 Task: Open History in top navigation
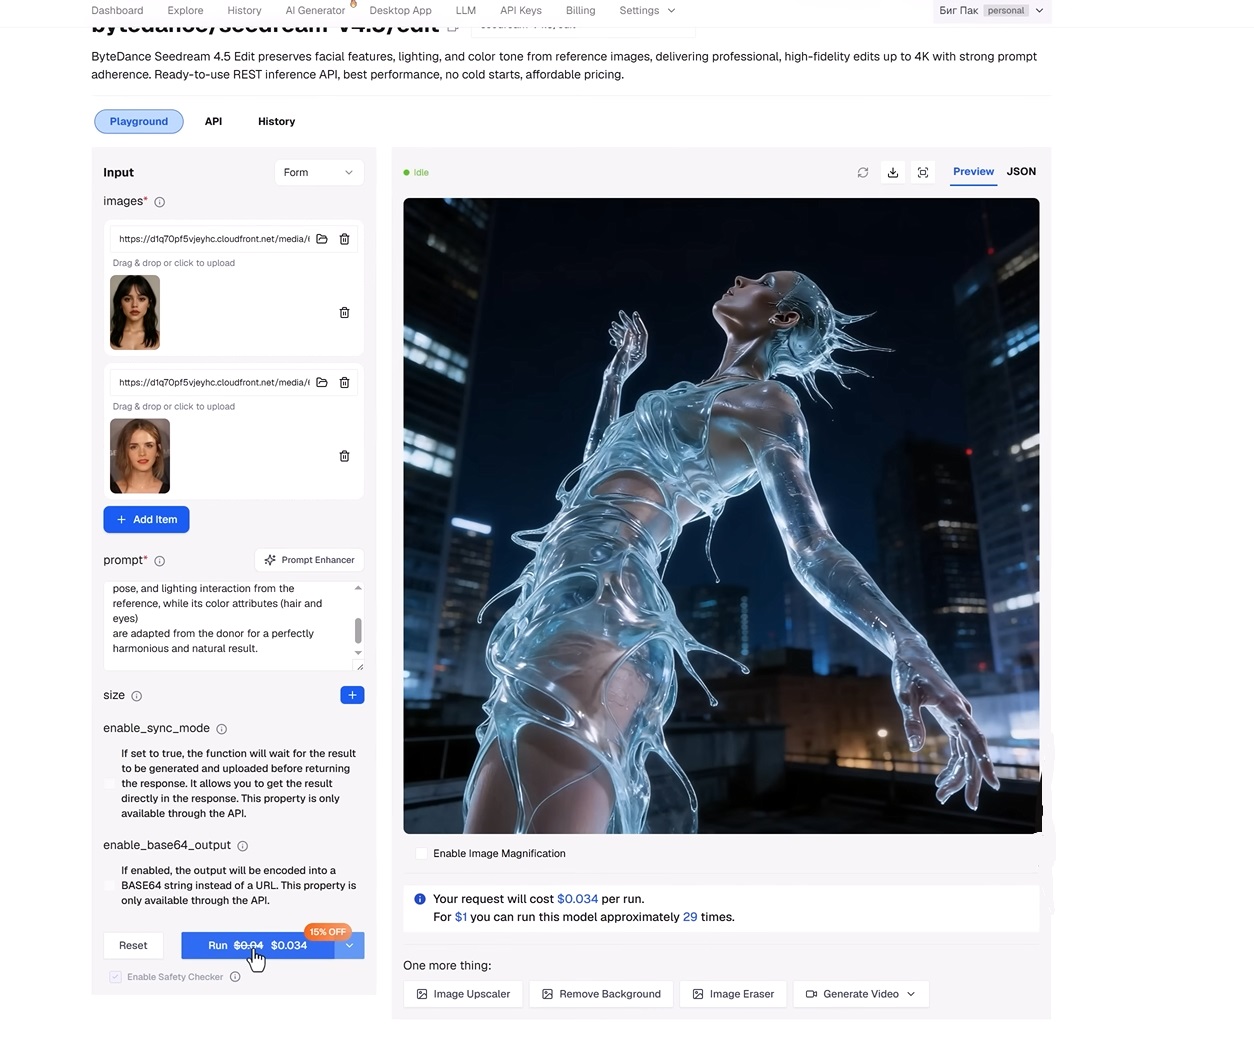(244, 10)
